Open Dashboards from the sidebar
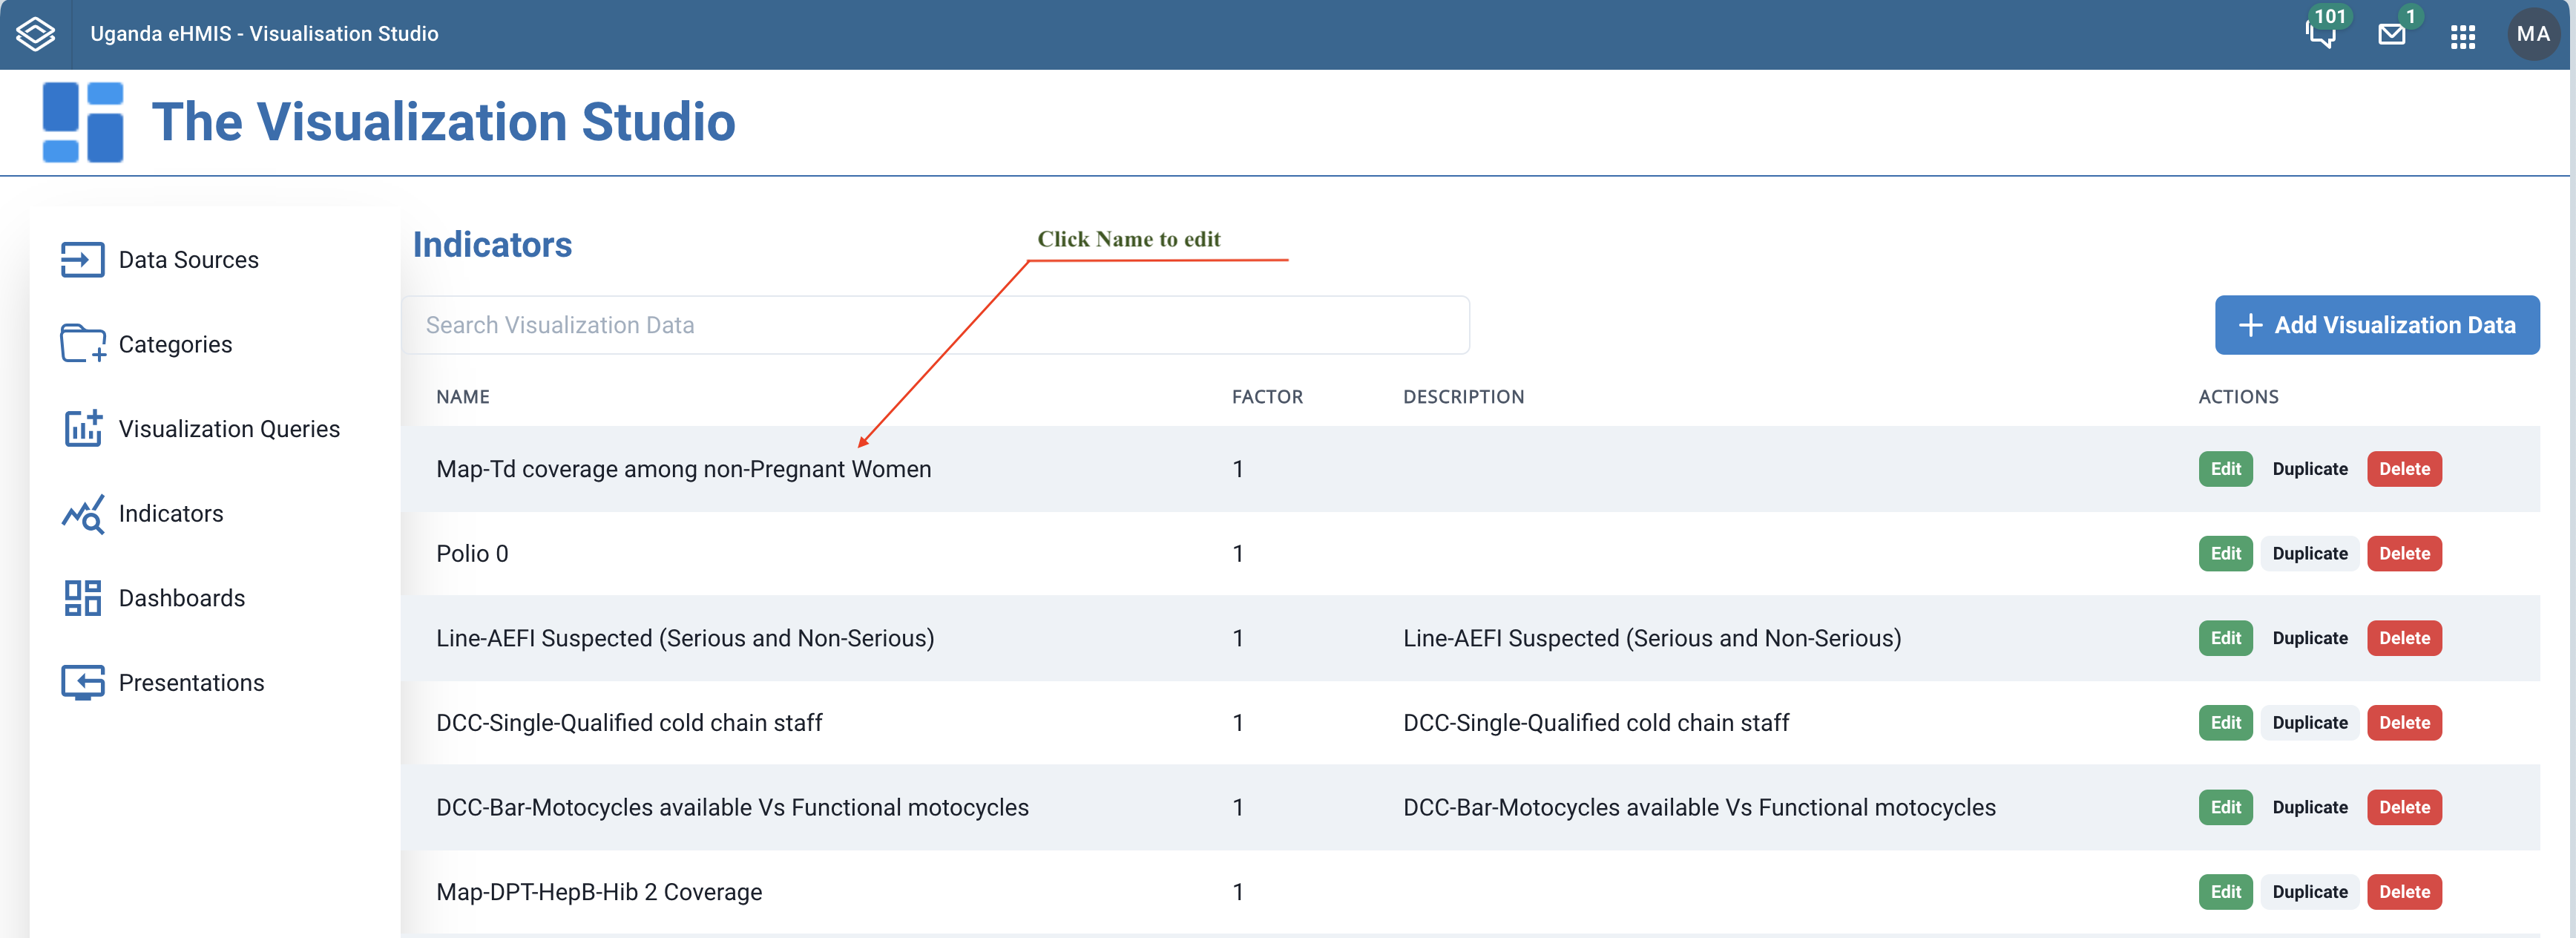The height and width of the screenshot is (938, 2576). pyautogui.click(x=181, y=598)
